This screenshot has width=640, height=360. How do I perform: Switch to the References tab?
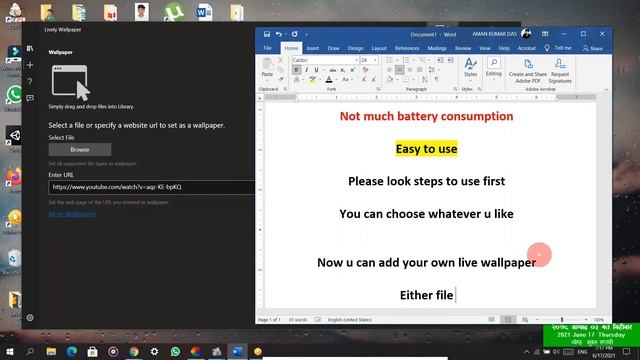407,48
